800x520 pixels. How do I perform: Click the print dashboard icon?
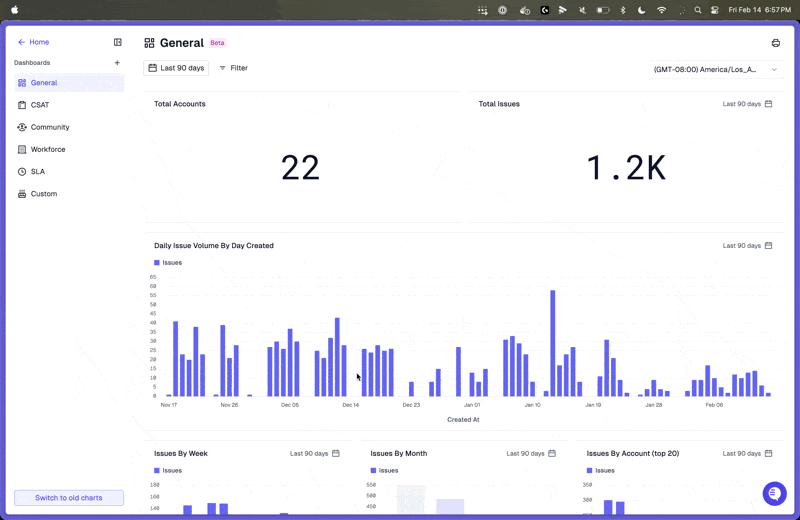pos(776,43)
